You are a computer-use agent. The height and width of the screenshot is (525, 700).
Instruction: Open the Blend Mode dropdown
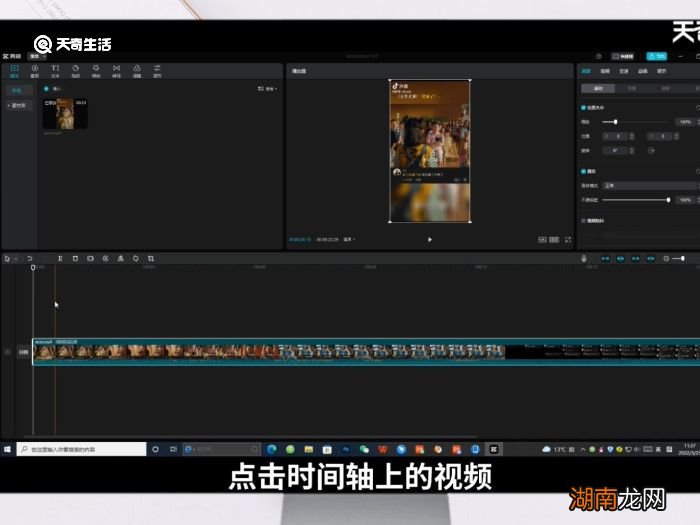[x=651, y=185]
